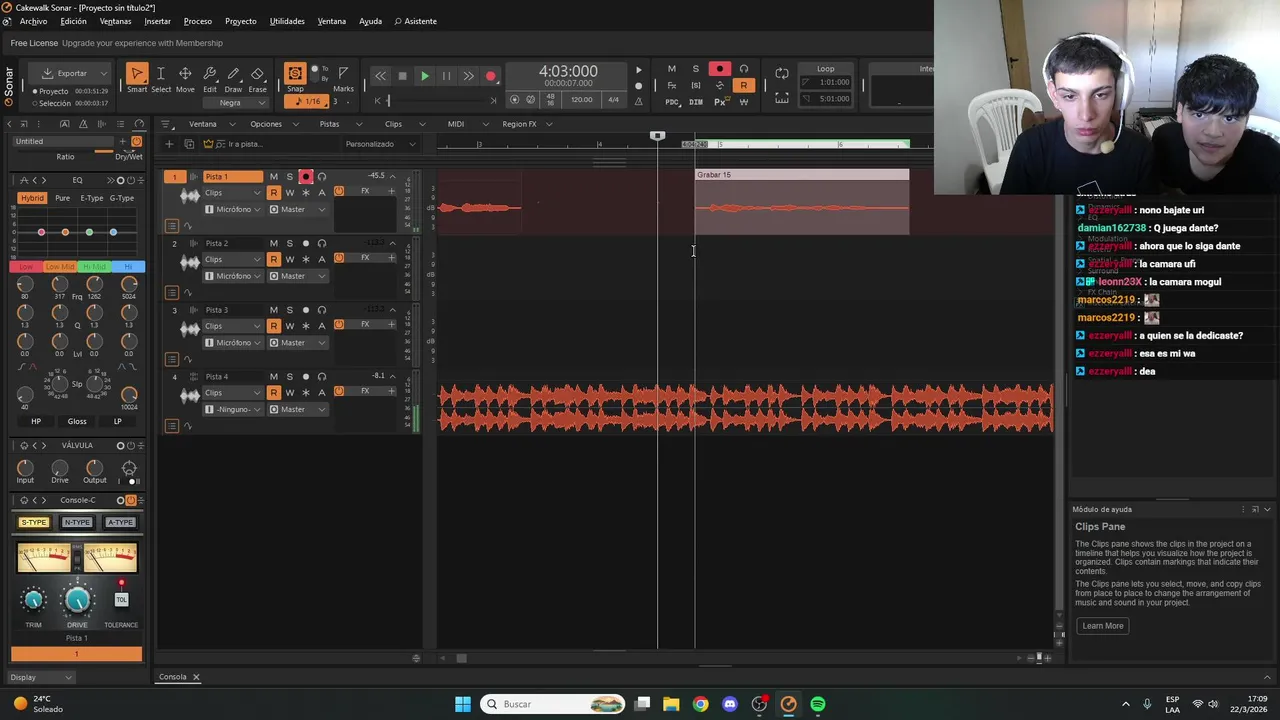Select Hybrid EQ mode
The height and width of the screenshot is (720, 1280).
(32, 198)
